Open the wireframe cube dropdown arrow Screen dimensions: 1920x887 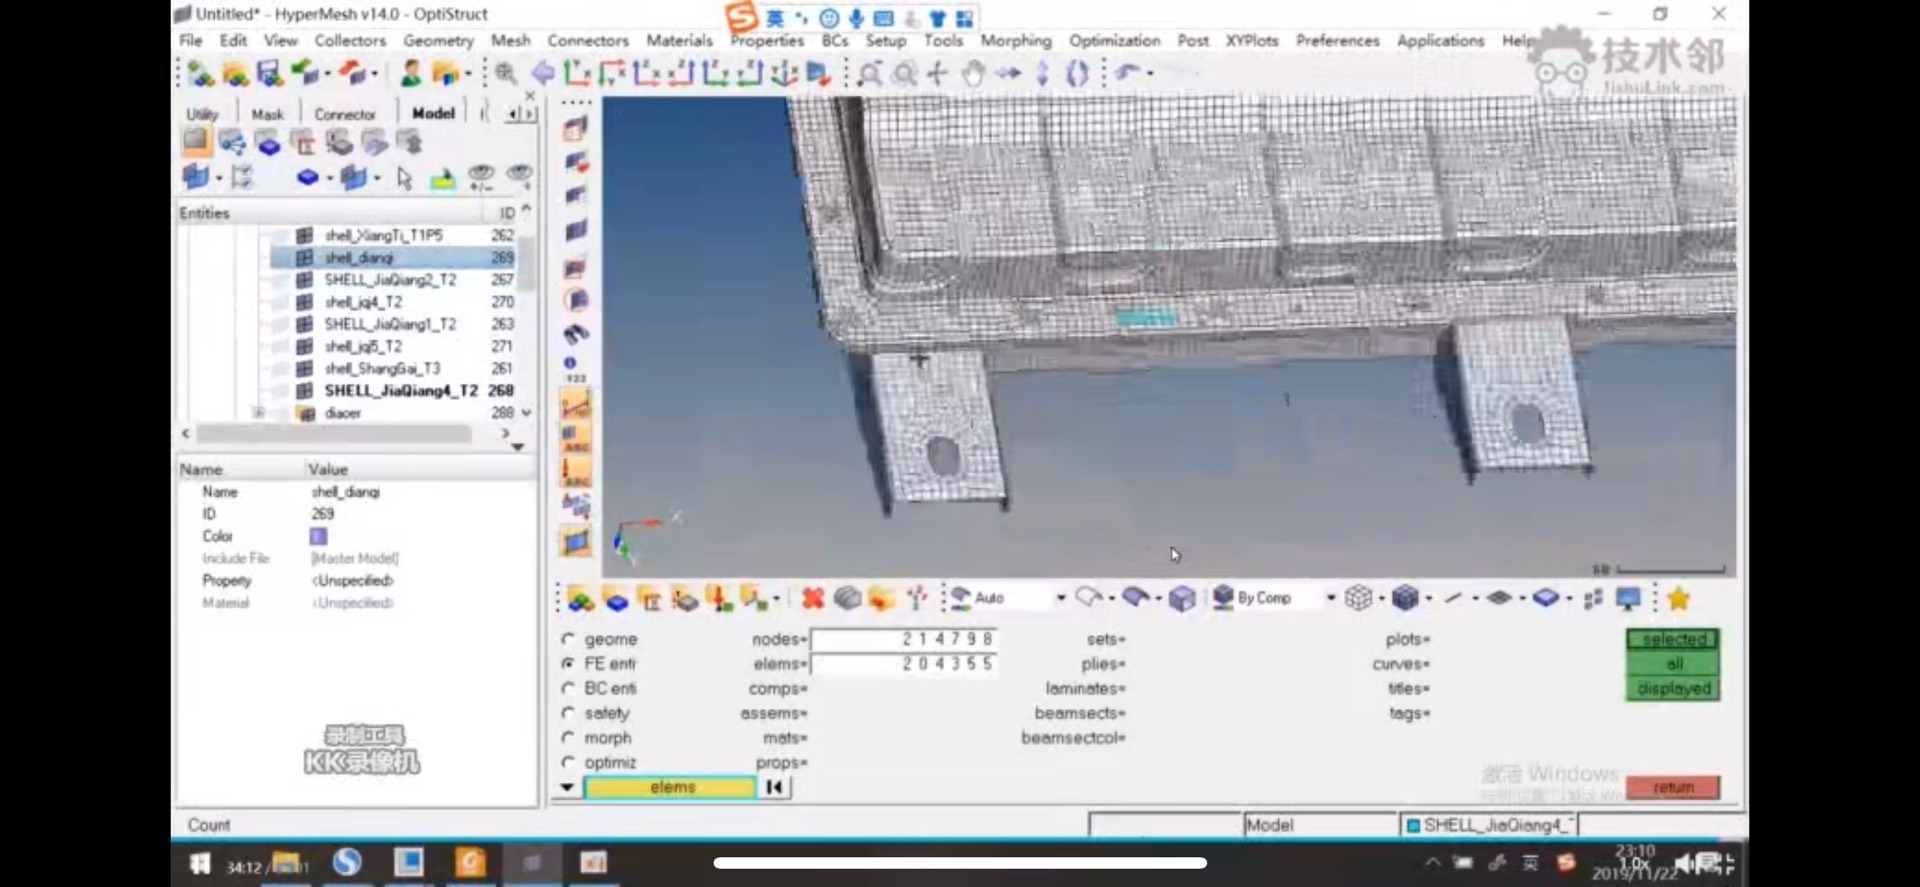pyautogui.click(x=1381, y=599)
